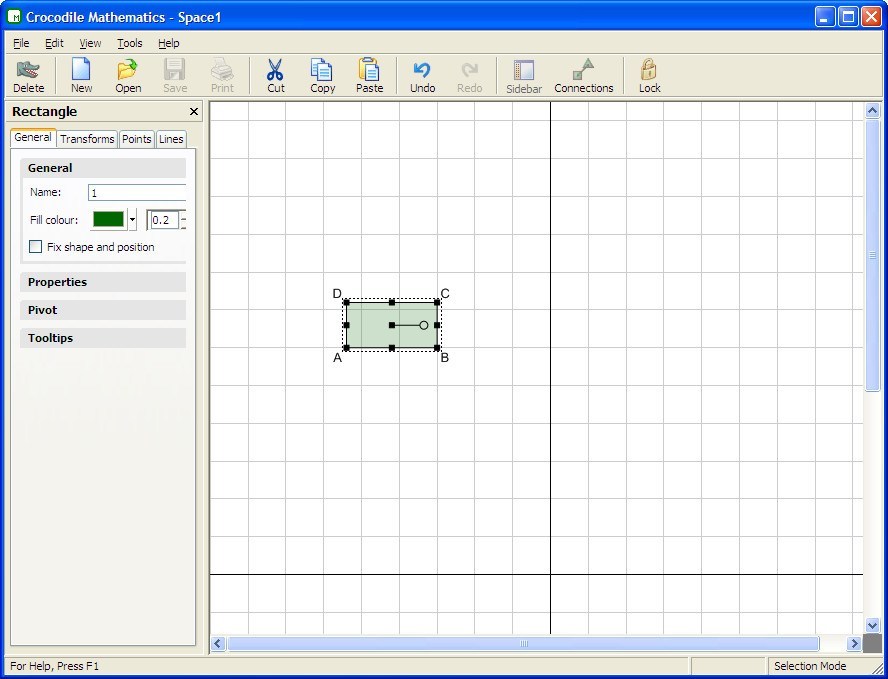Click the opacity spinner arrows
This screenshot has height=679, width=888.
click(x=183, y=220)
